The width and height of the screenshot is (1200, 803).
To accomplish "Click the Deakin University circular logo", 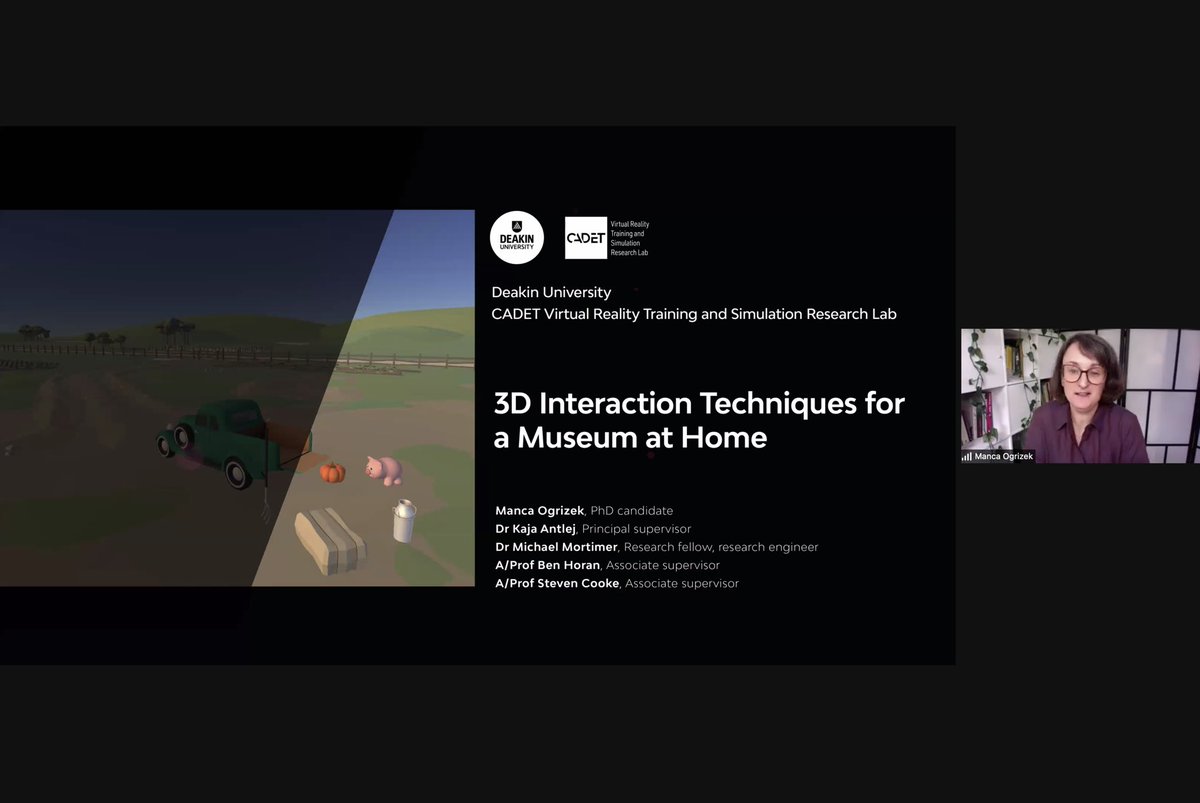I will [517, 238].
